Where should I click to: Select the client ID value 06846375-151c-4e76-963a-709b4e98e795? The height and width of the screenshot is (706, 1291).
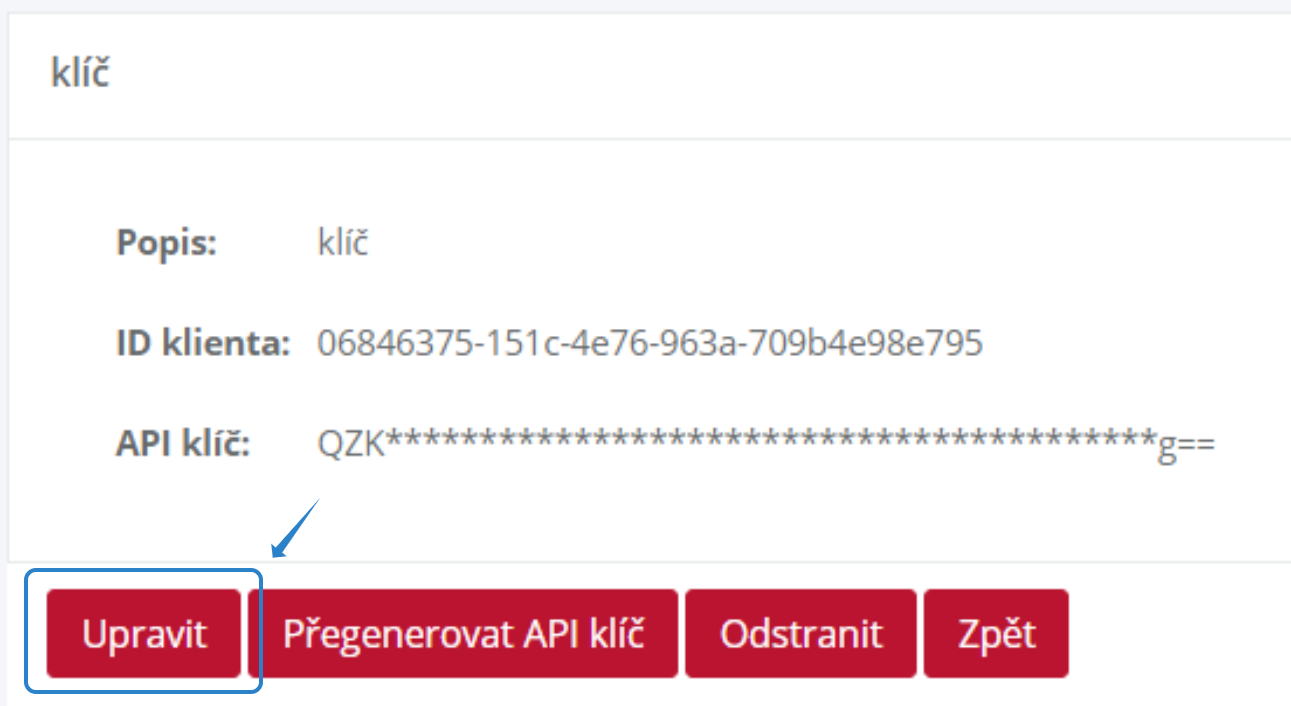click(650, 343)
